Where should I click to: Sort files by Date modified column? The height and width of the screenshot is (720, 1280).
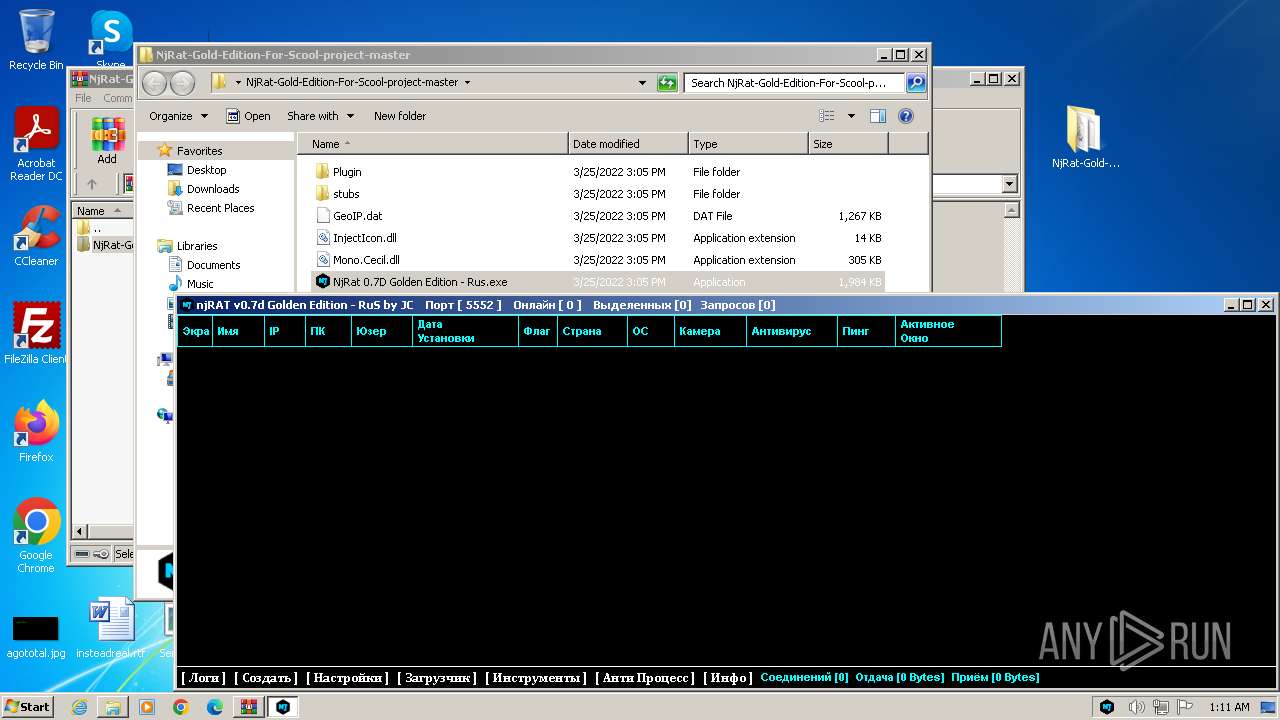click(x=628, y=144)
